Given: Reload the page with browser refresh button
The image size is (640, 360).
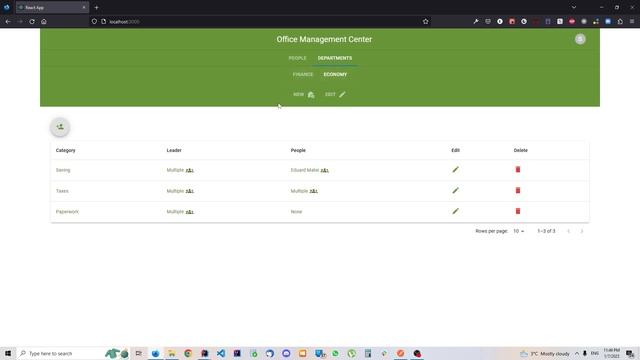Looking at the screenshot, I should (x=32, y=22).
